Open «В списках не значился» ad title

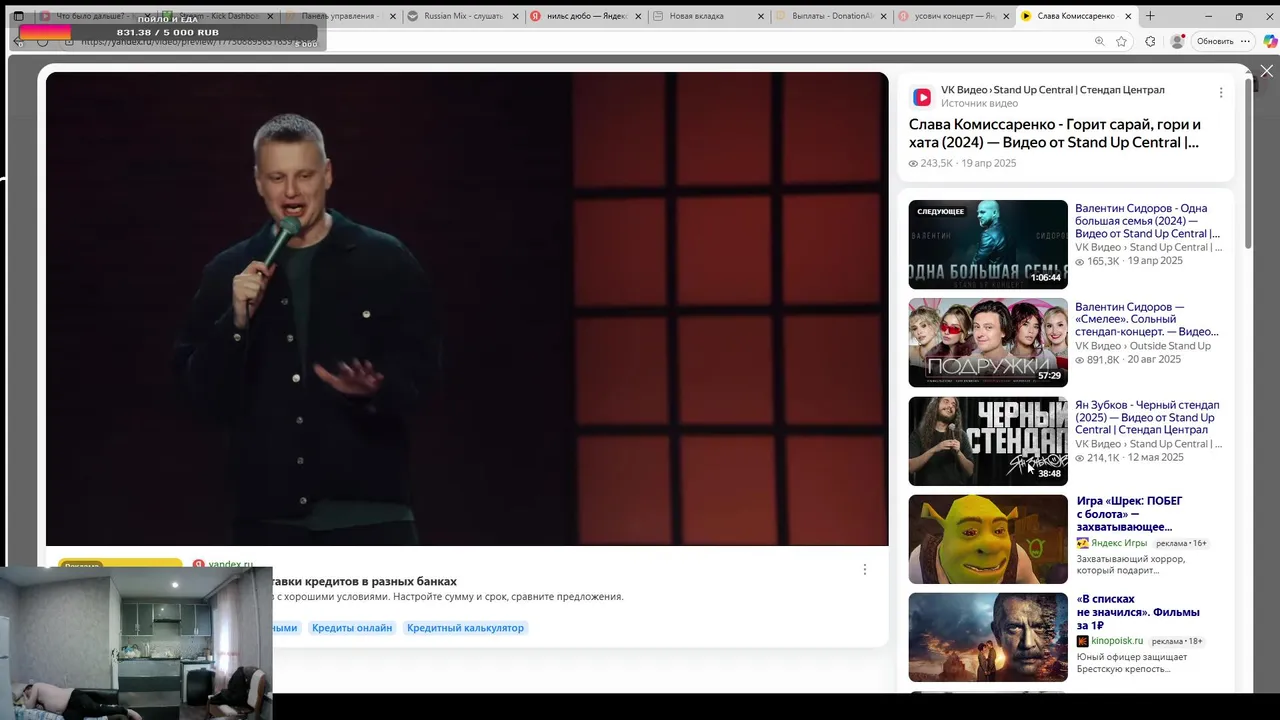click(x=1138, y=612)
